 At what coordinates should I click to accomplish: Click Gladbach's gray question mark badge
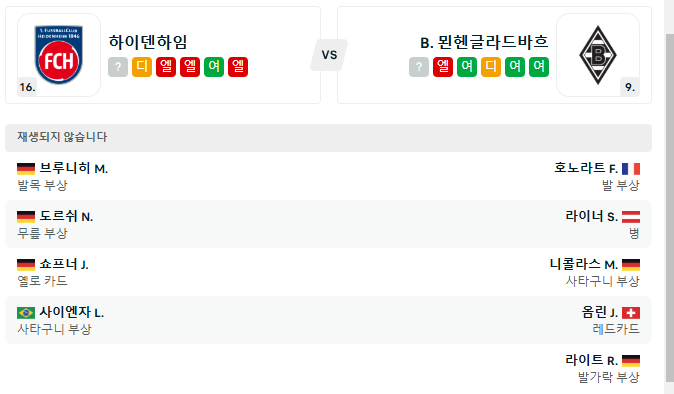click(x=419, y=67)
